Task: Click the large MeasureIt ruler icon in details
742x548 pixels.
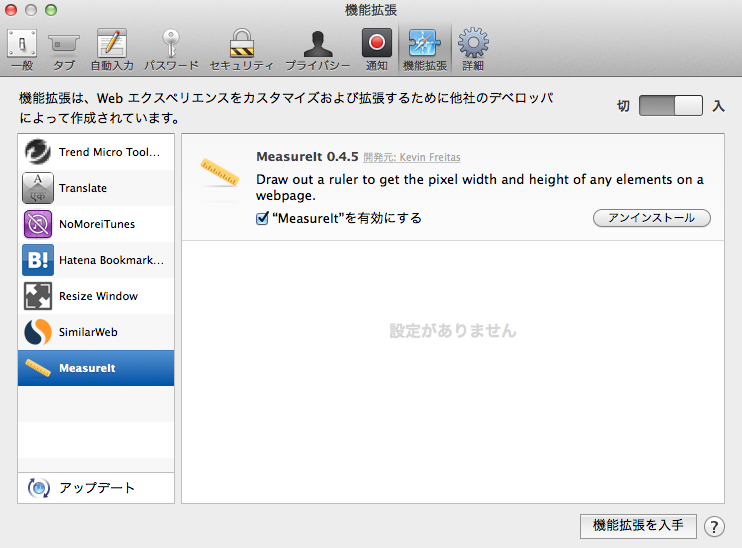Action: tap(220, 173)
